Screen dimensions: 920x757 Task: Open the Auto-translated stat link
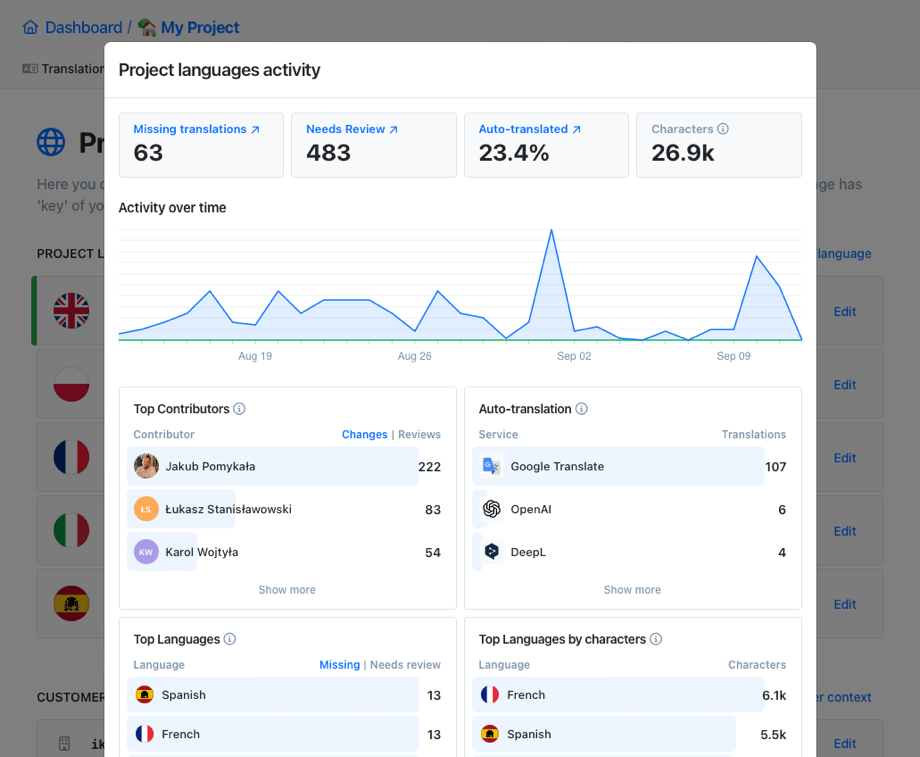pyautogui.click(x=523, y=129)
